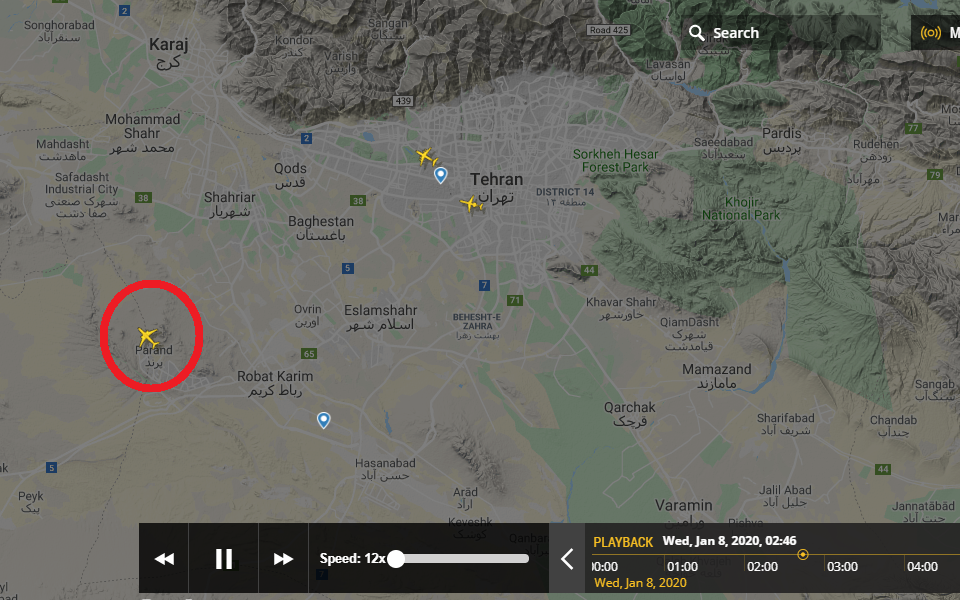Screen dimensions: 960x600
Task: Pause the flight playback
Action: [x=223, y=558]
